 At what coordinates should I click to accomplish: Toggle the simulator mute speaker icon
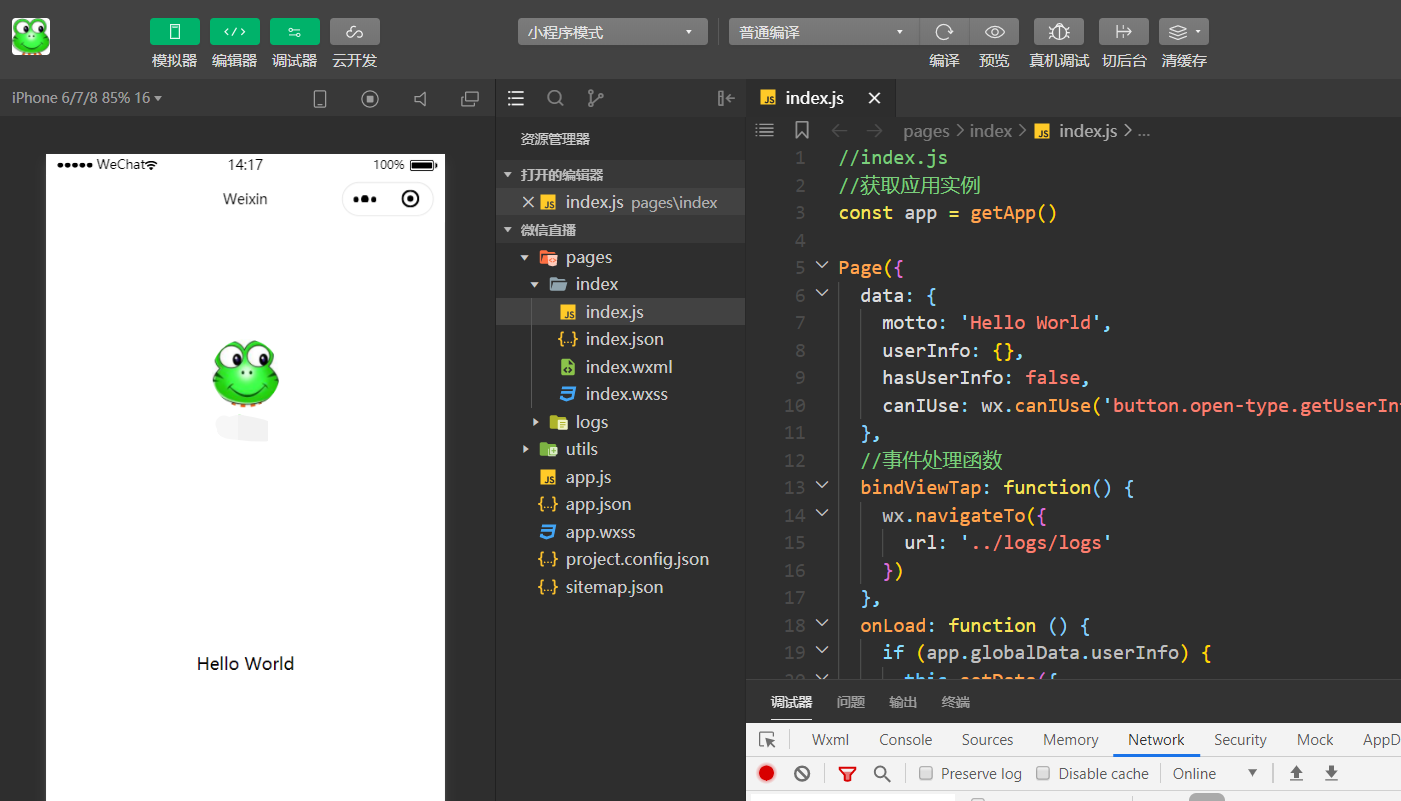[x=420, y=98]
